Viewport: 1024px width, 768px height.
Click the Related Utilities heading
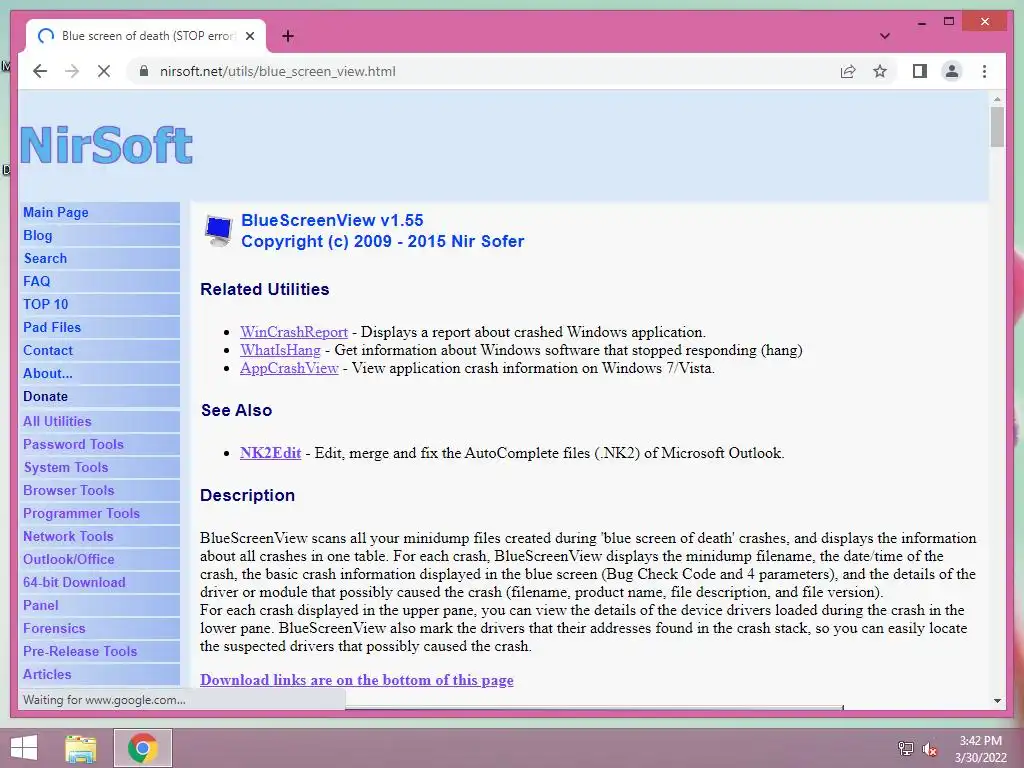(x=264, y=289)
